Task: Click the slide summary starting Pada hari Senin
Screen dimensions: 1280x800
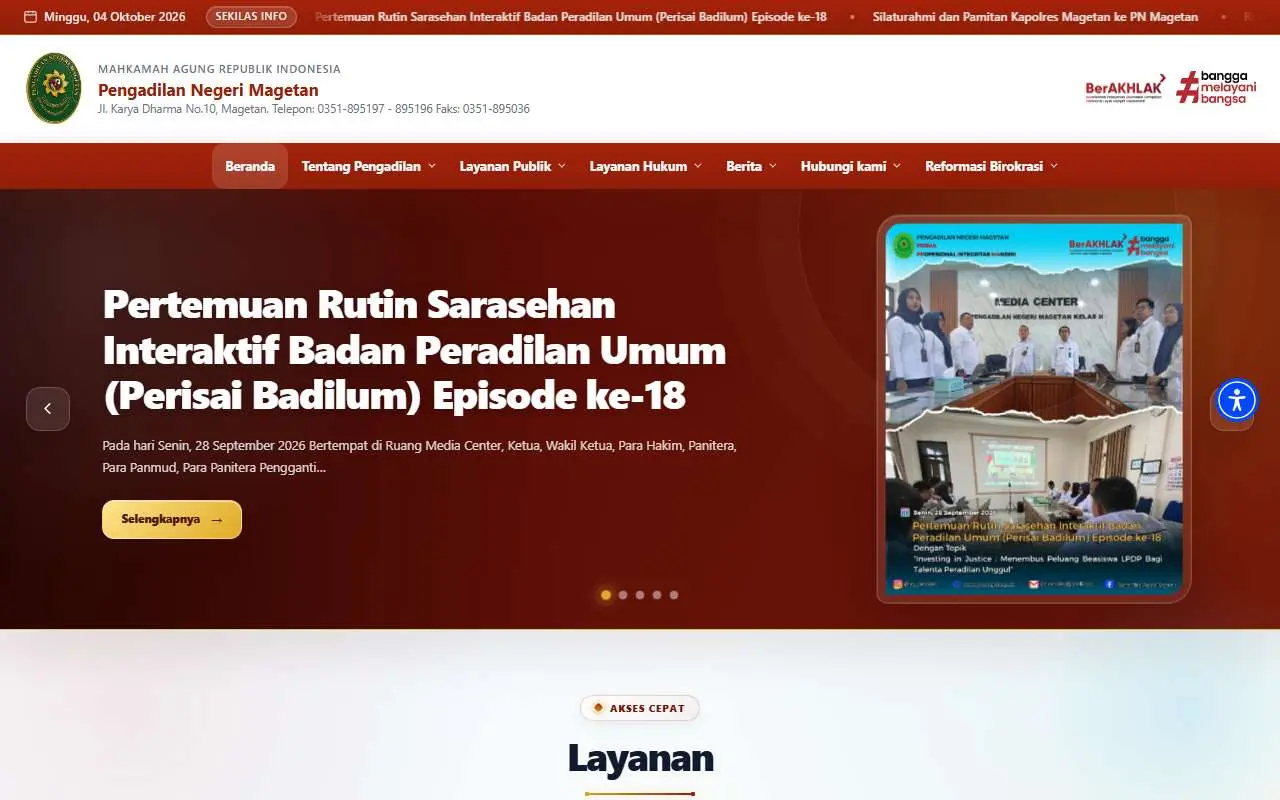Action: [x=420, y=456]
